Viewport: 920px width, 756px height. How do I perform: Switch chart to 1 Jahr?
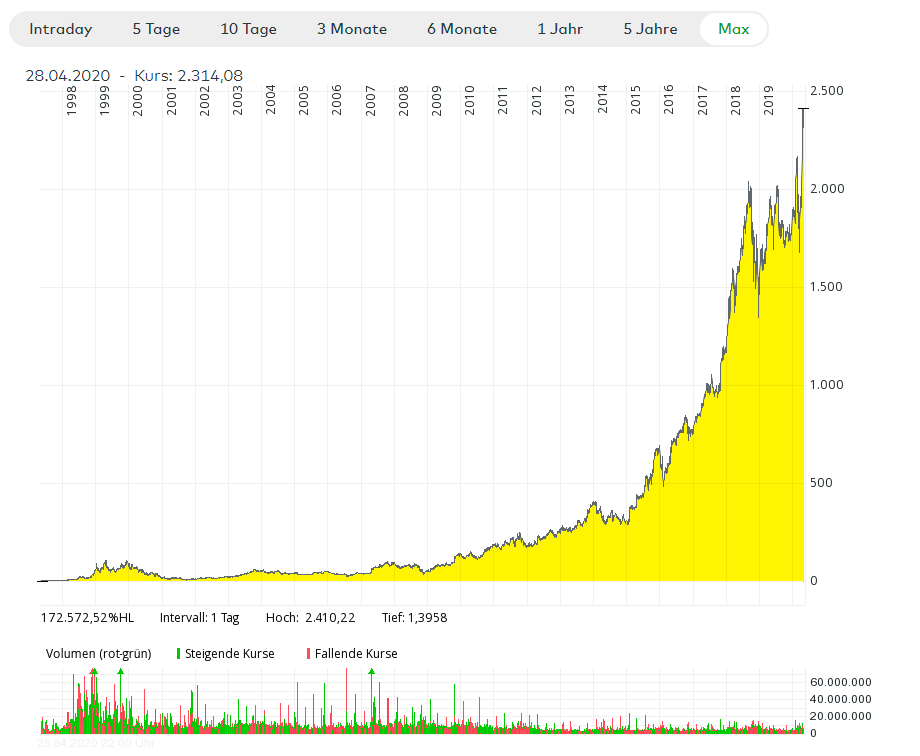pyautogui.click(x=560, y=29)
